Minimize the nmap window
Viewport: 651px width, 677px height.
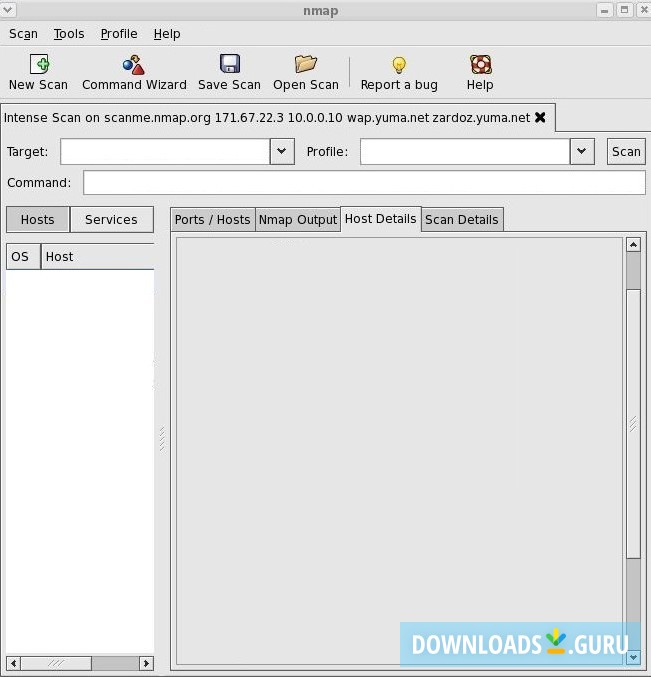[x=604, y=10]
